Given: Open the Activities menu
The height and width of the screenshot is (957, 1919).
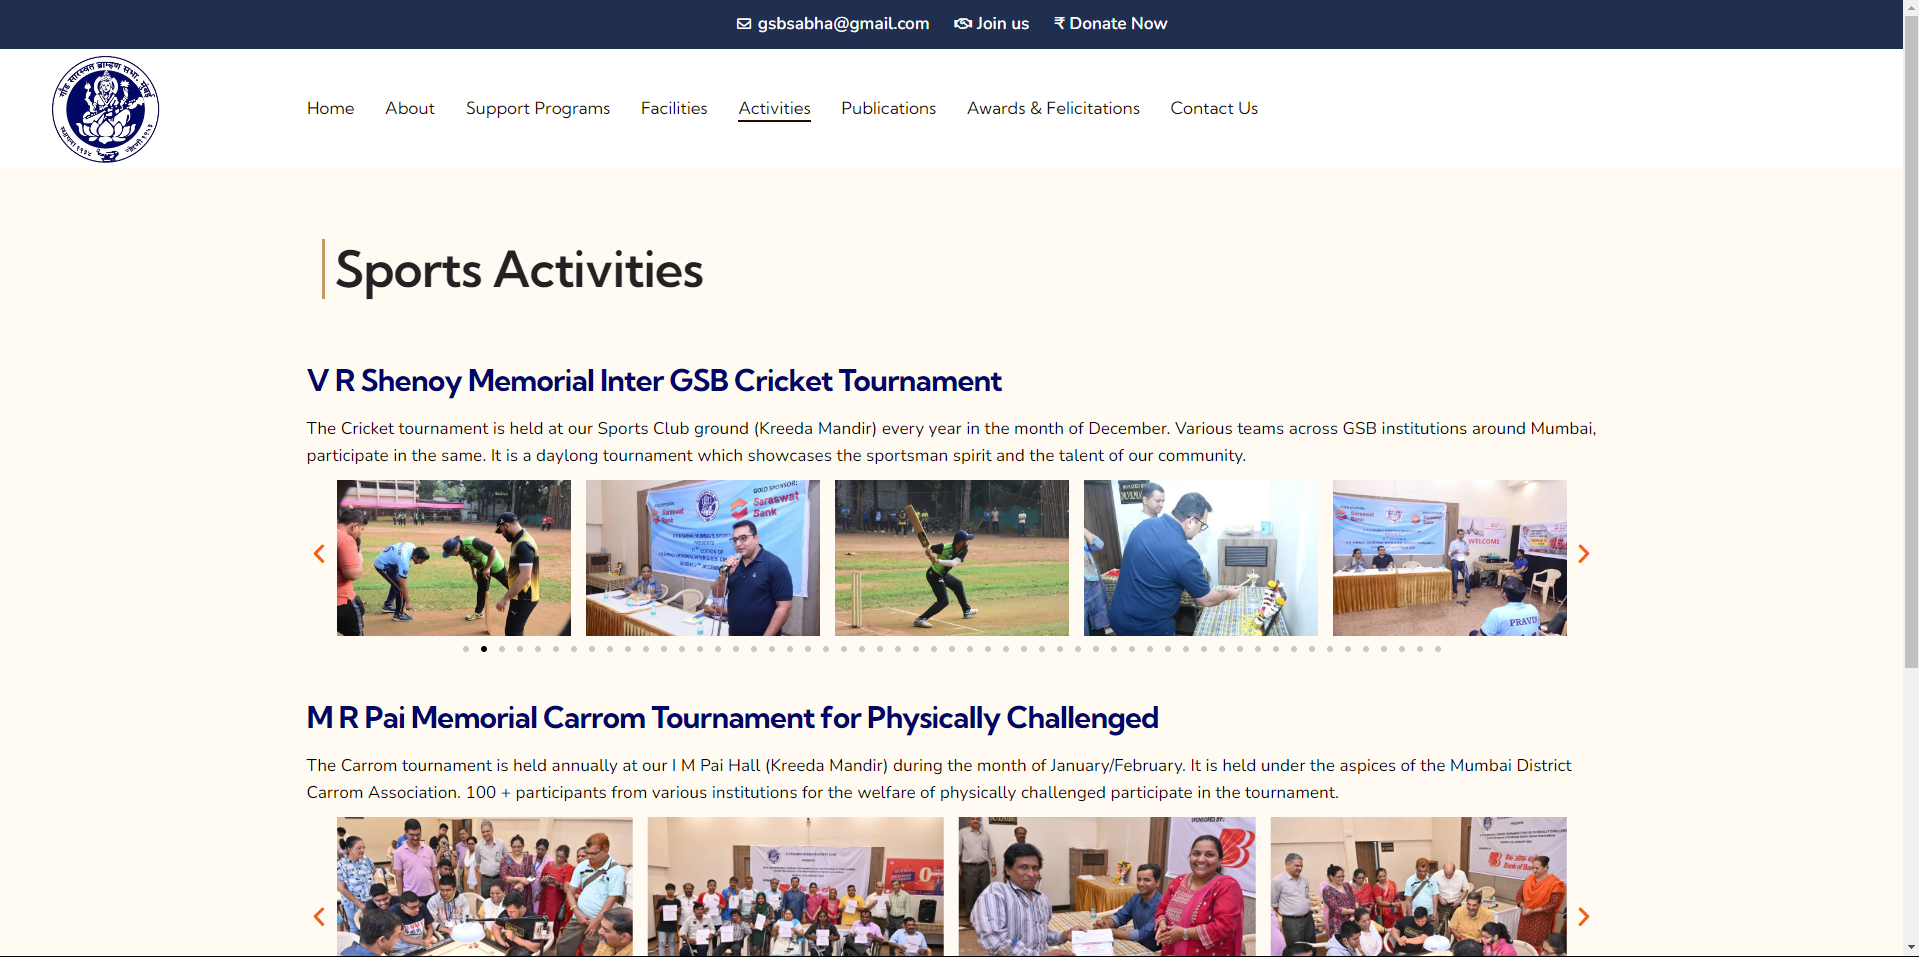Looking at the screenshot, I should pyautogui.click(x=774, y=108).
